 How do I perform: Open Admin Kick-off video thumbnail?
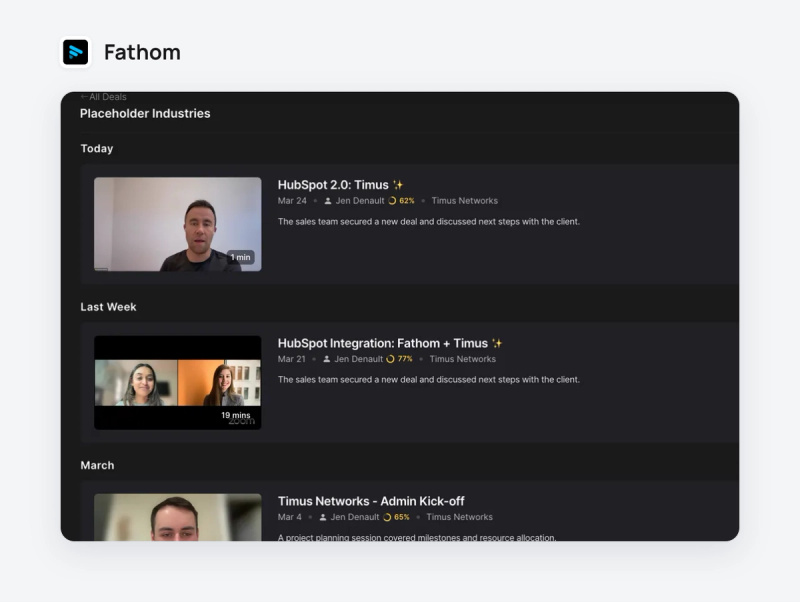[x=178, y=517]
